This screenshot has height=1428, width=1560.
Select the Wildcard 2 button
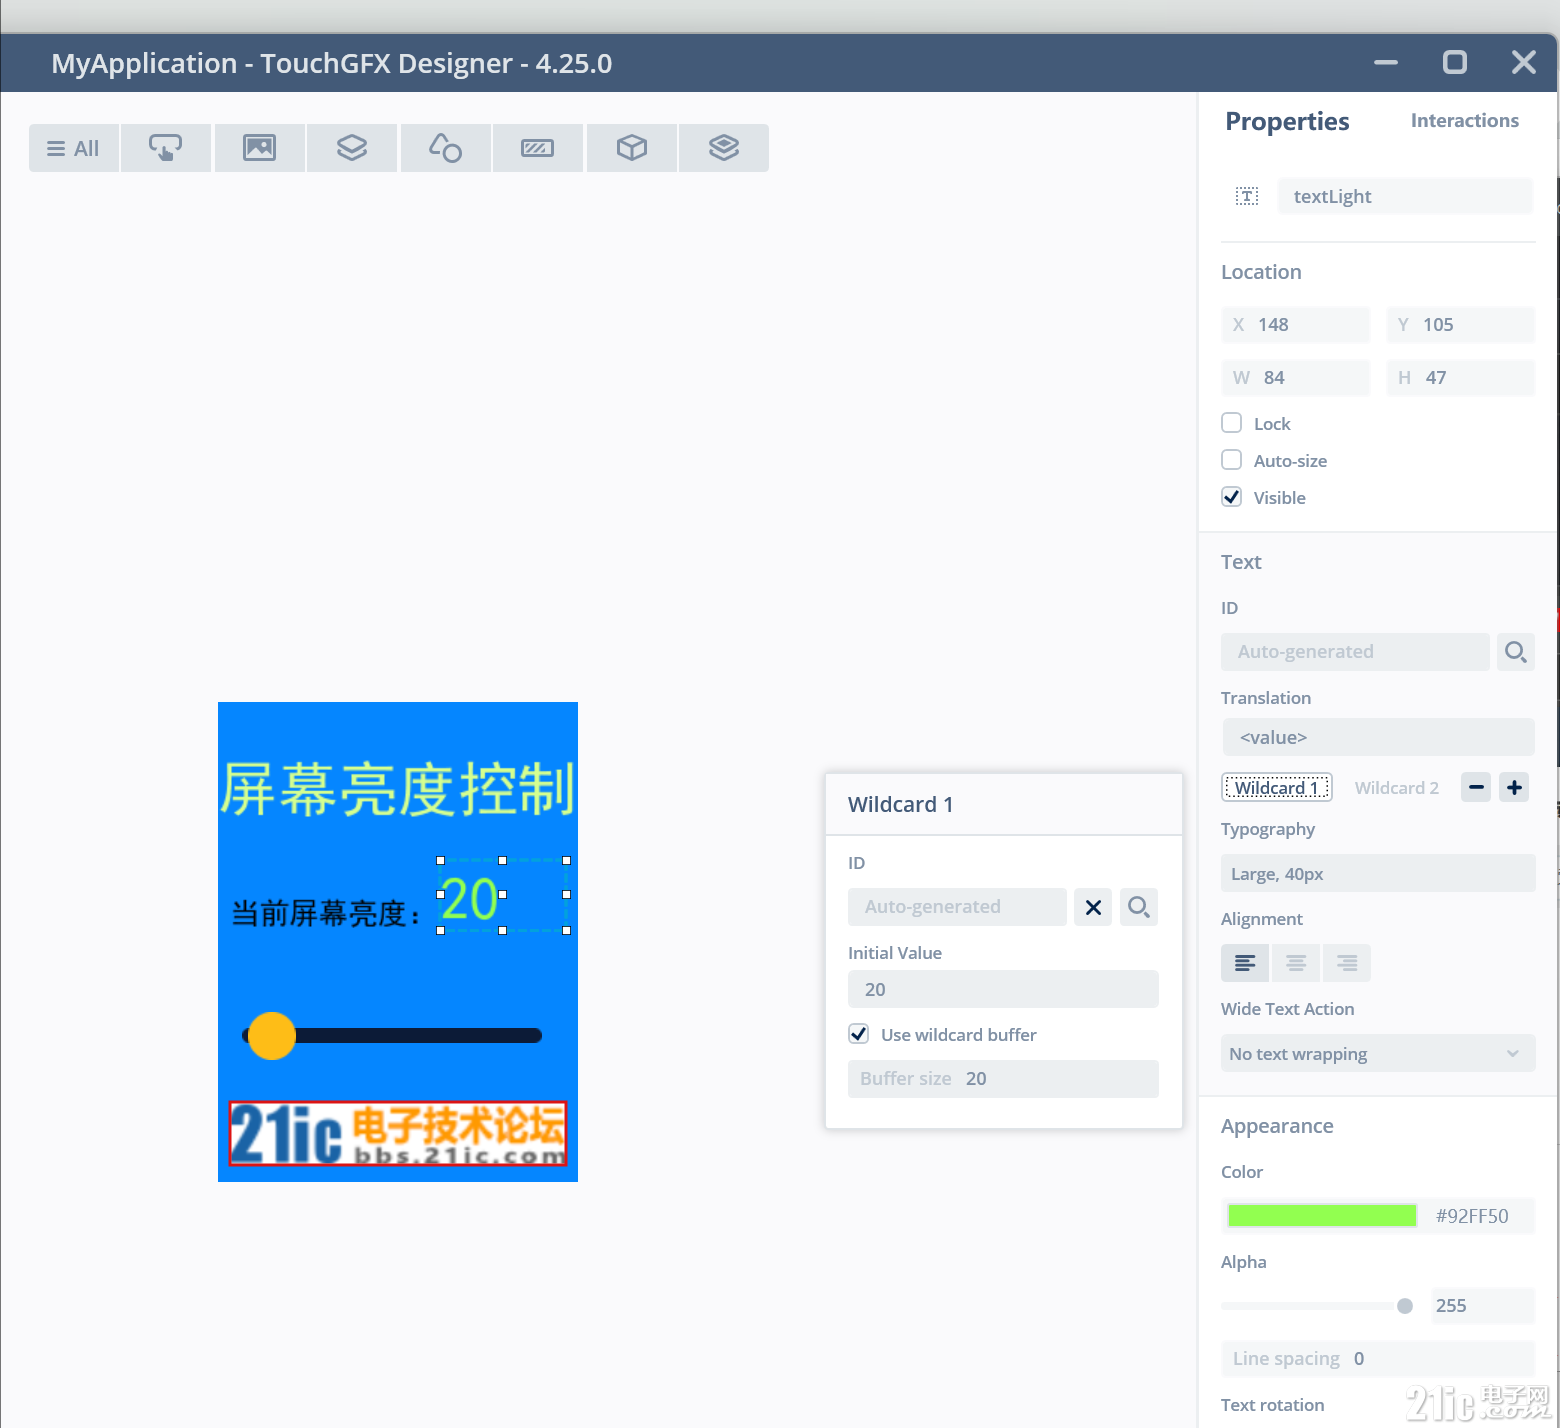click(1397, 788)
